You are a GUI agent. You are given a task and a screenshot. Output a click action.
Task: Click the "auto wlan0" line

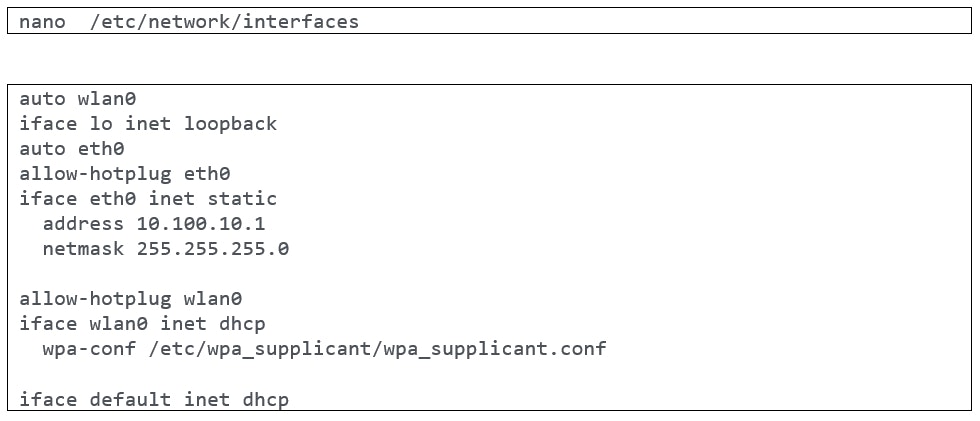point(77,99)
